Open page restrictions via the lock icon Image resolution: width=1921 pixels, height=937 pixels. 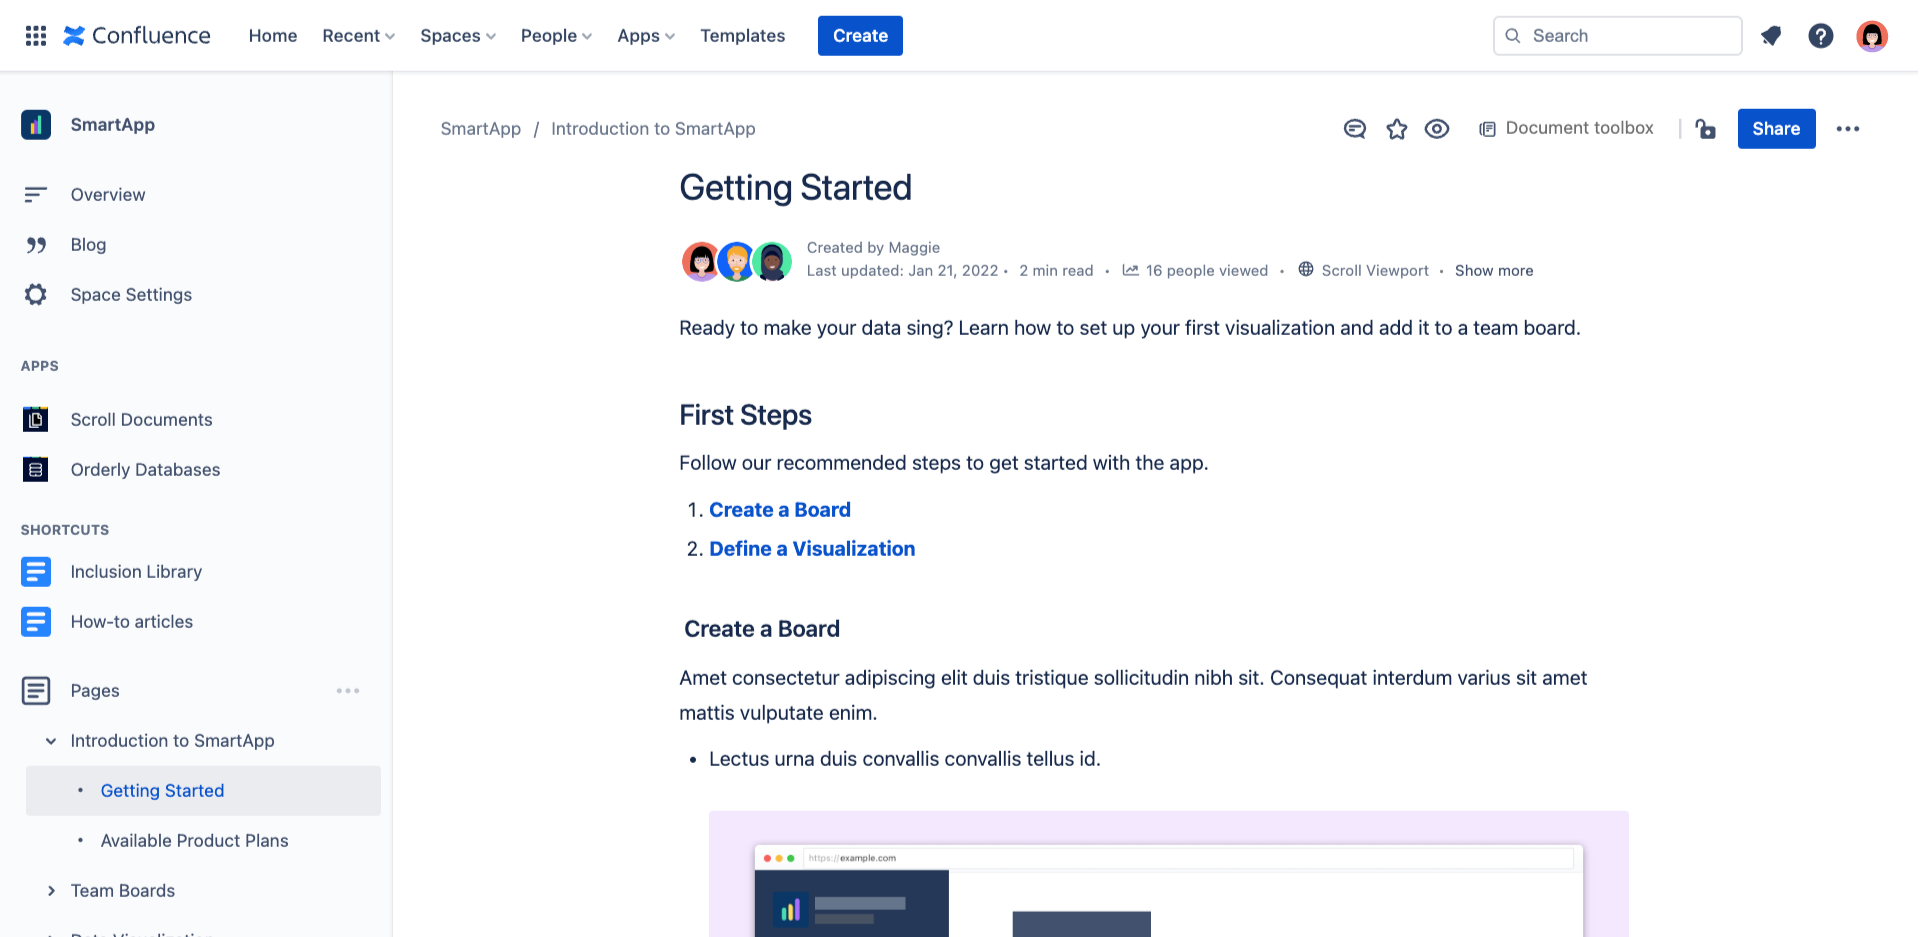1706,129
